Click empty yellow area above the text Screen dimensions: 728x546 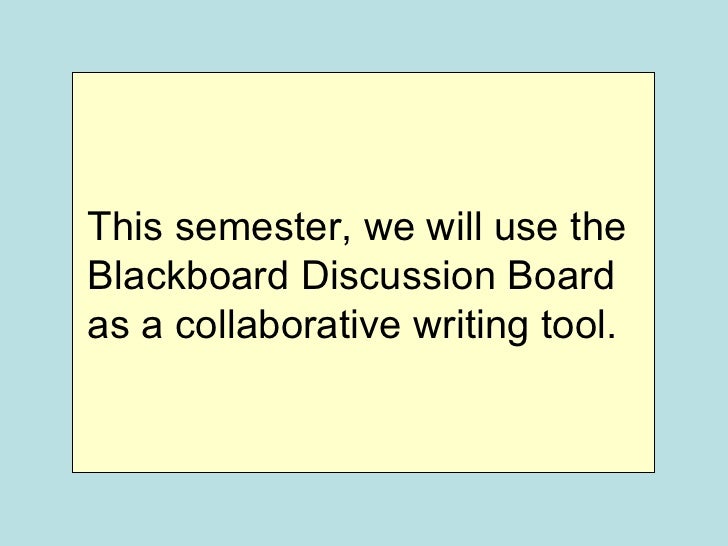pos(363,139)
